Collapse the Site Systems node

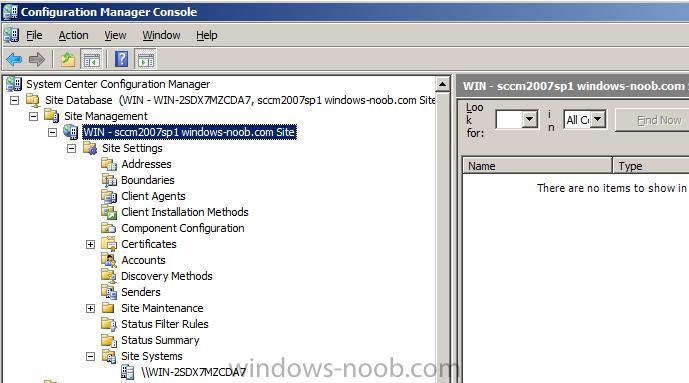(91, 356)
